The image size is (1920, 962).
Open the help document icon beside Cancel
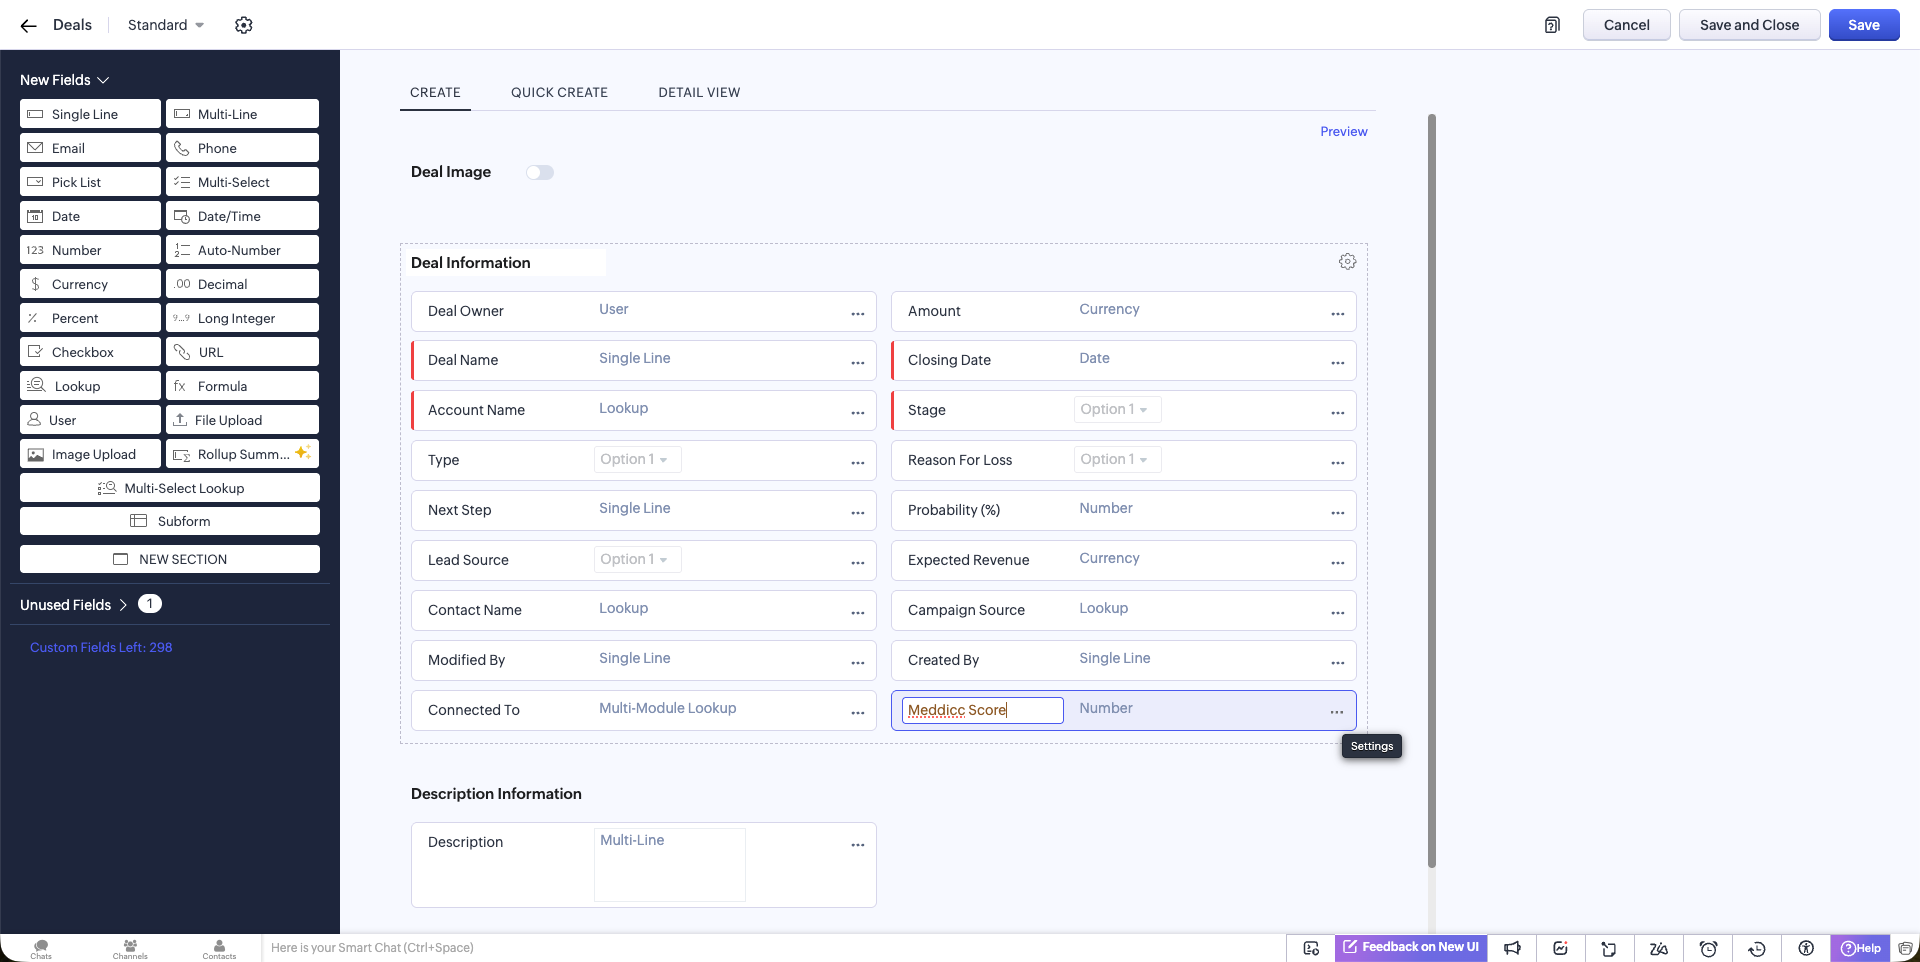click(x=1552, y=25)
